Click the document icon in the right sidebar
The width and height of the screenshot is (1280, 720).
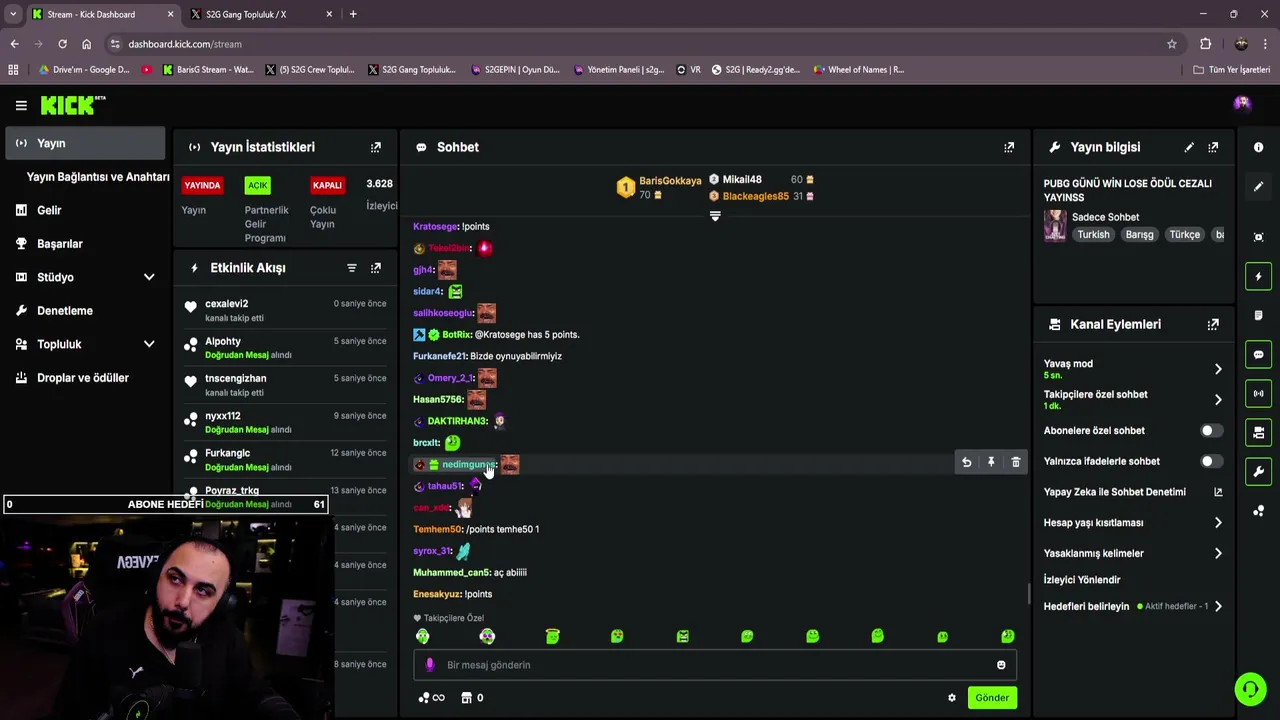coord(1258,315)
